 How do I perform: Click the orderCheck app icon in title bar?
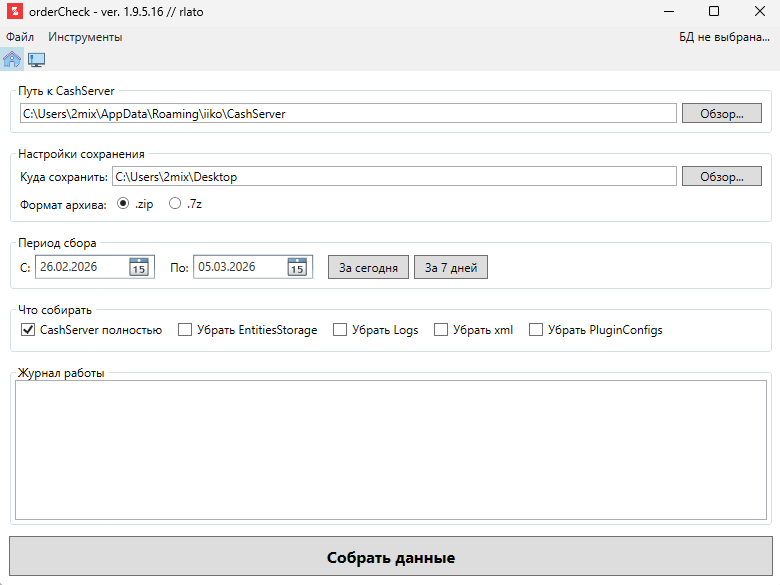point(13,12)
